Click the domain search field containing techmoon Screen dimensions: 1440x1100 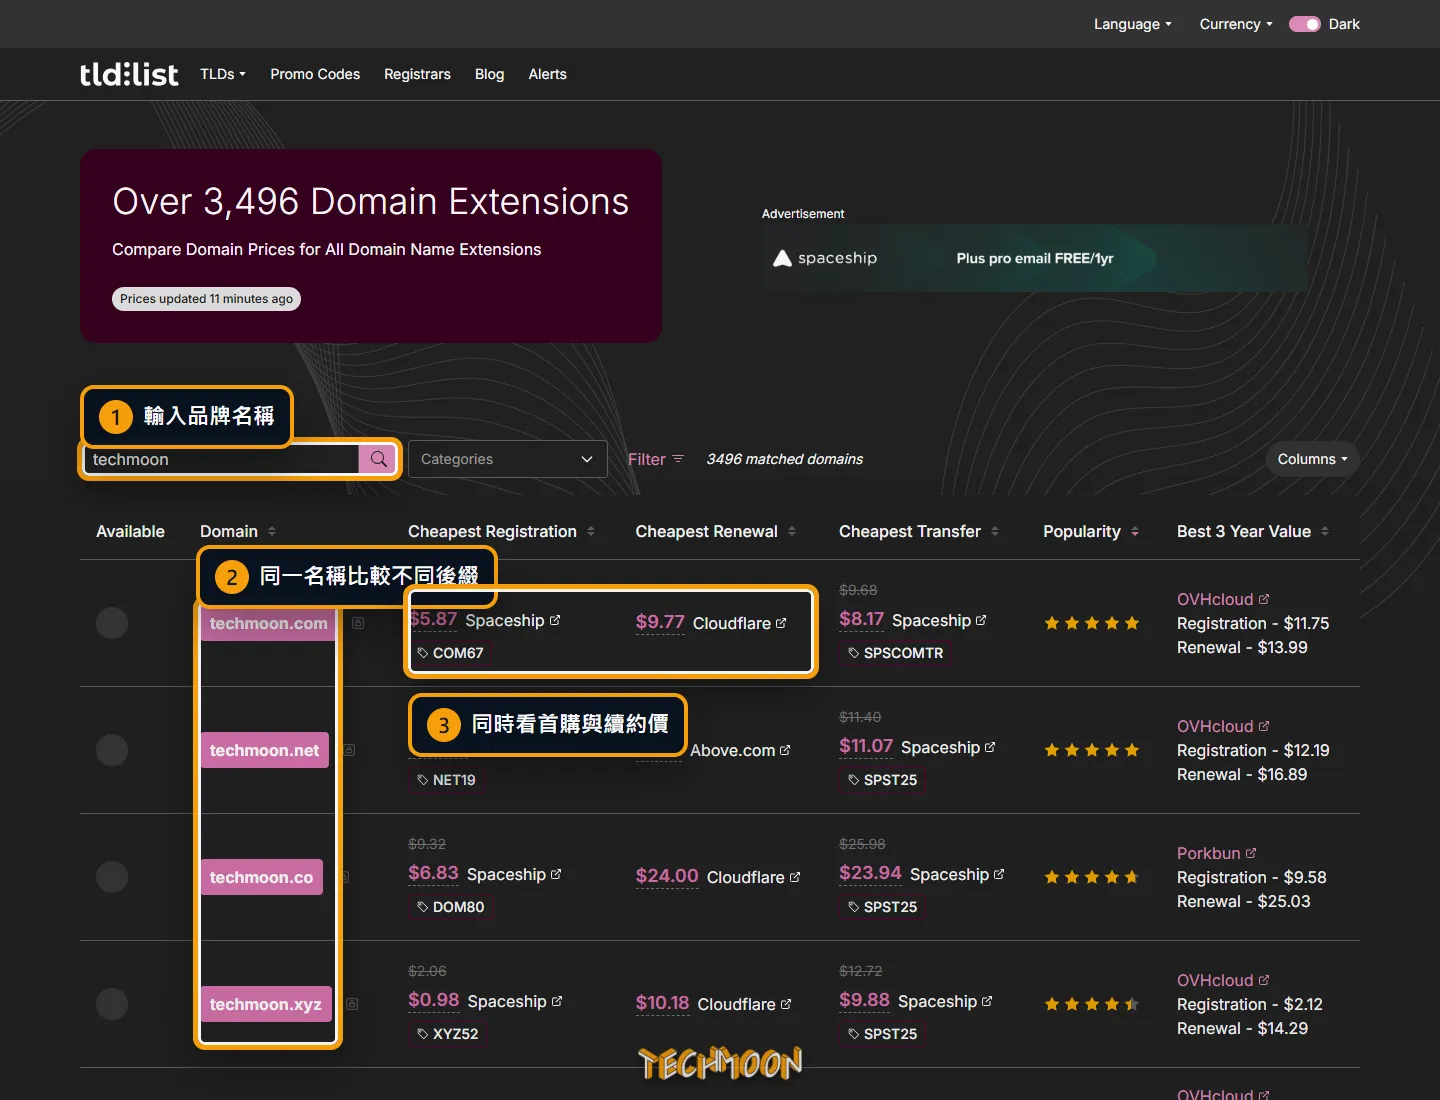[x=221, y=459]
